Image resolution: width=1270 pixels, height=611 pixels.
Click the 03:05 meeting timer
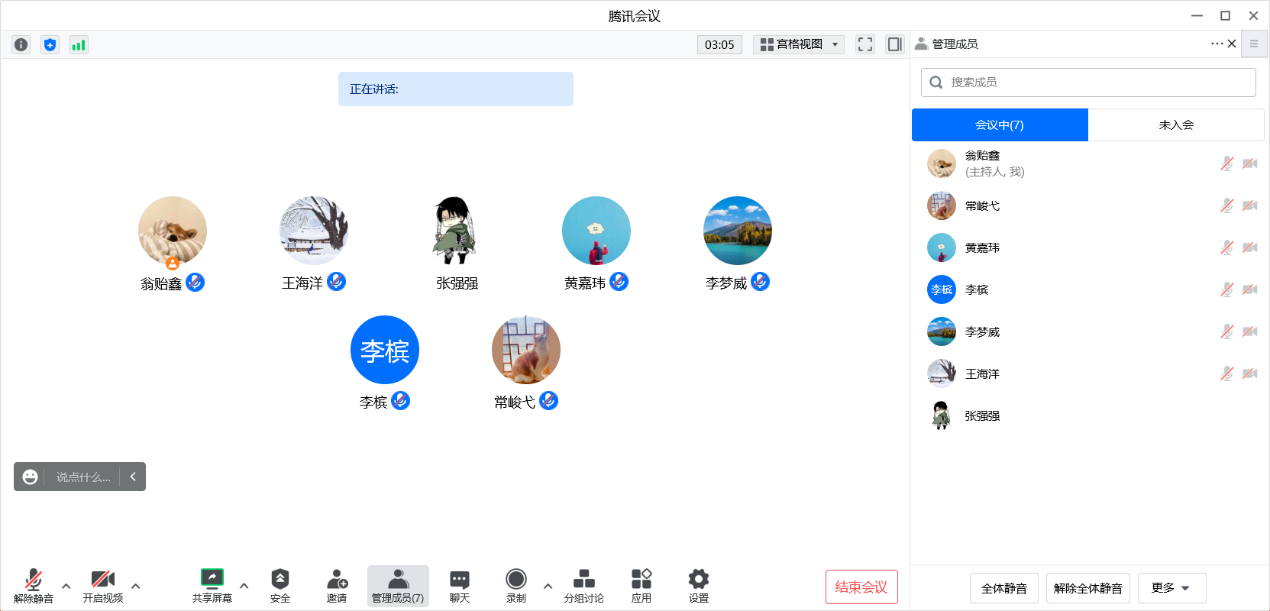point(720,44)
